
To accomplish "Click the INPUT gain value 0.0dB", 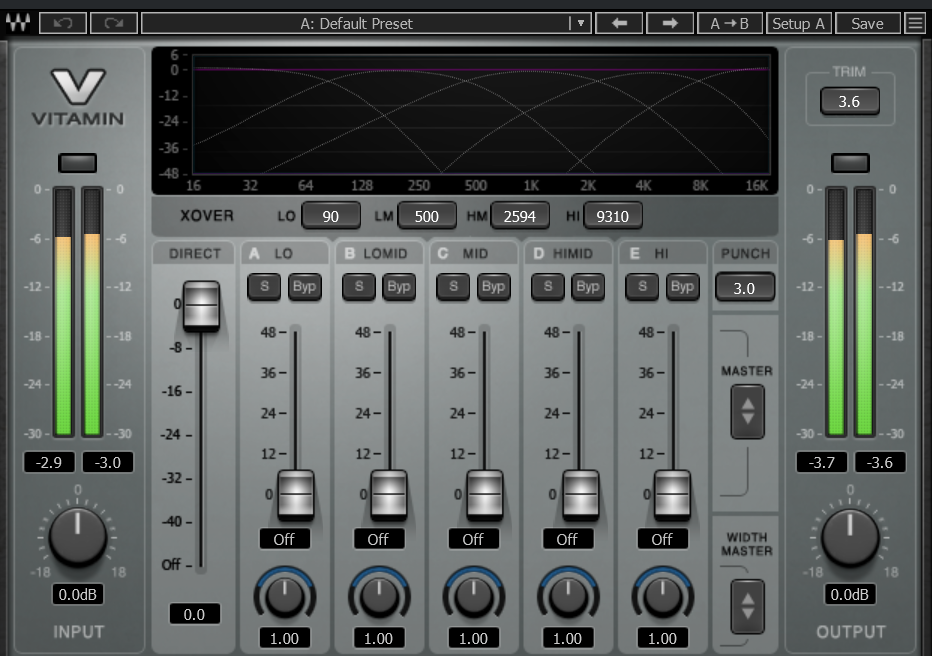I will click(x=77, y=594).
